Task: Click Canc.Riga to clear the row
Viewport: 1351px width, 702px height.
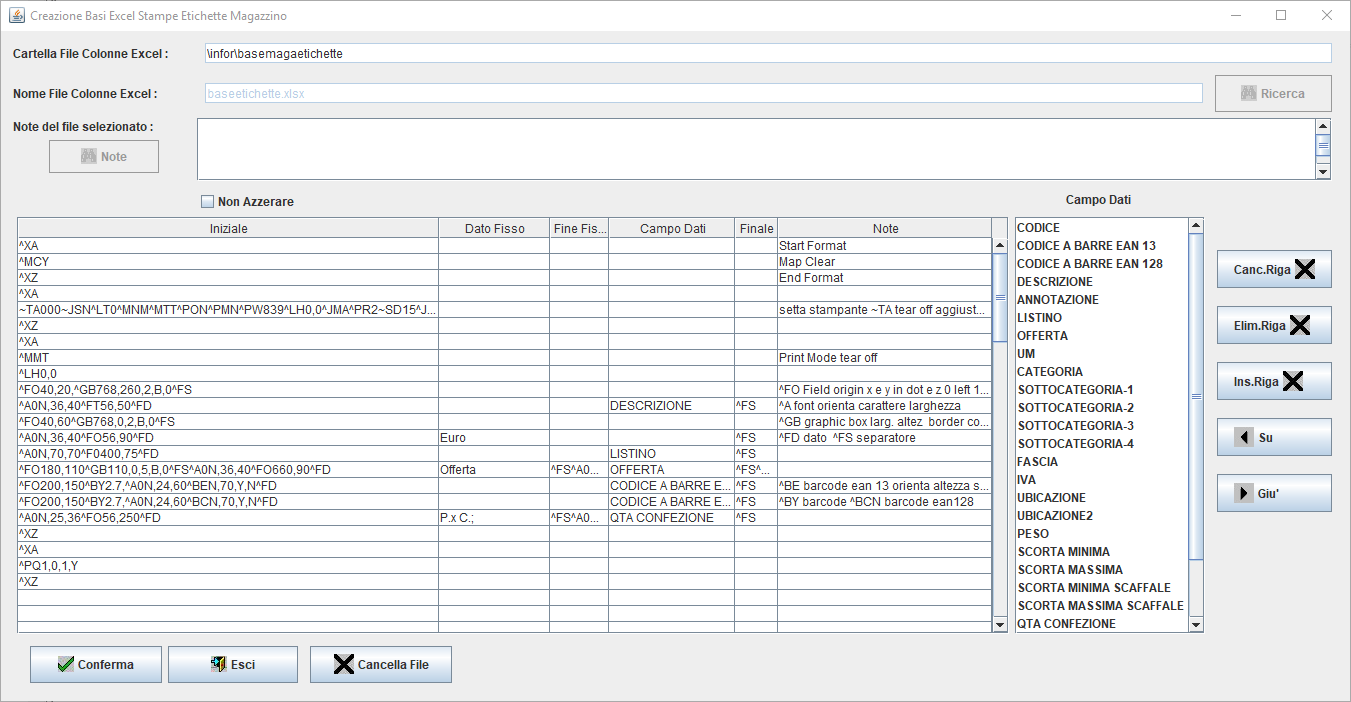Action: pos(1273,269)
